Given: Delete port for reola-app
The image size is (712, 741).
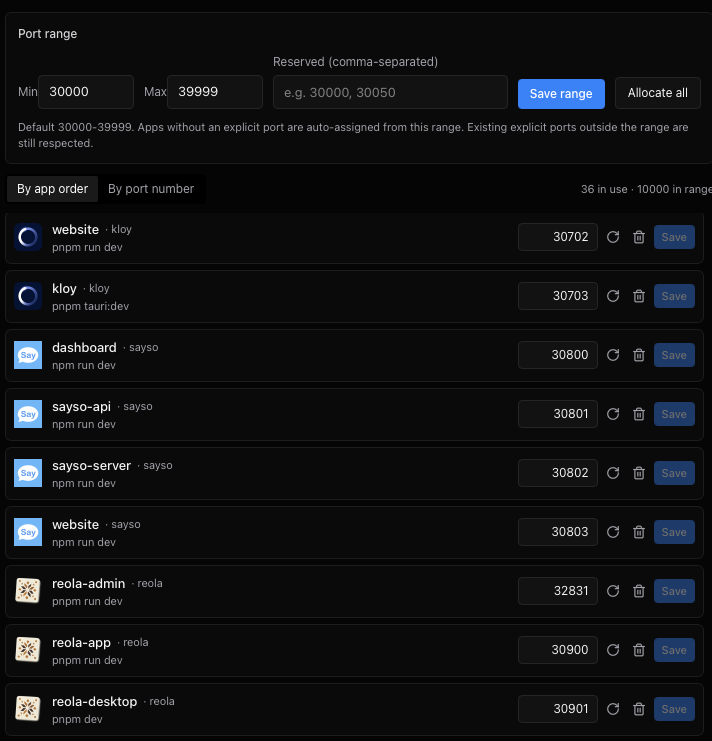Looking at the screenshot, I should click(639, 650).
